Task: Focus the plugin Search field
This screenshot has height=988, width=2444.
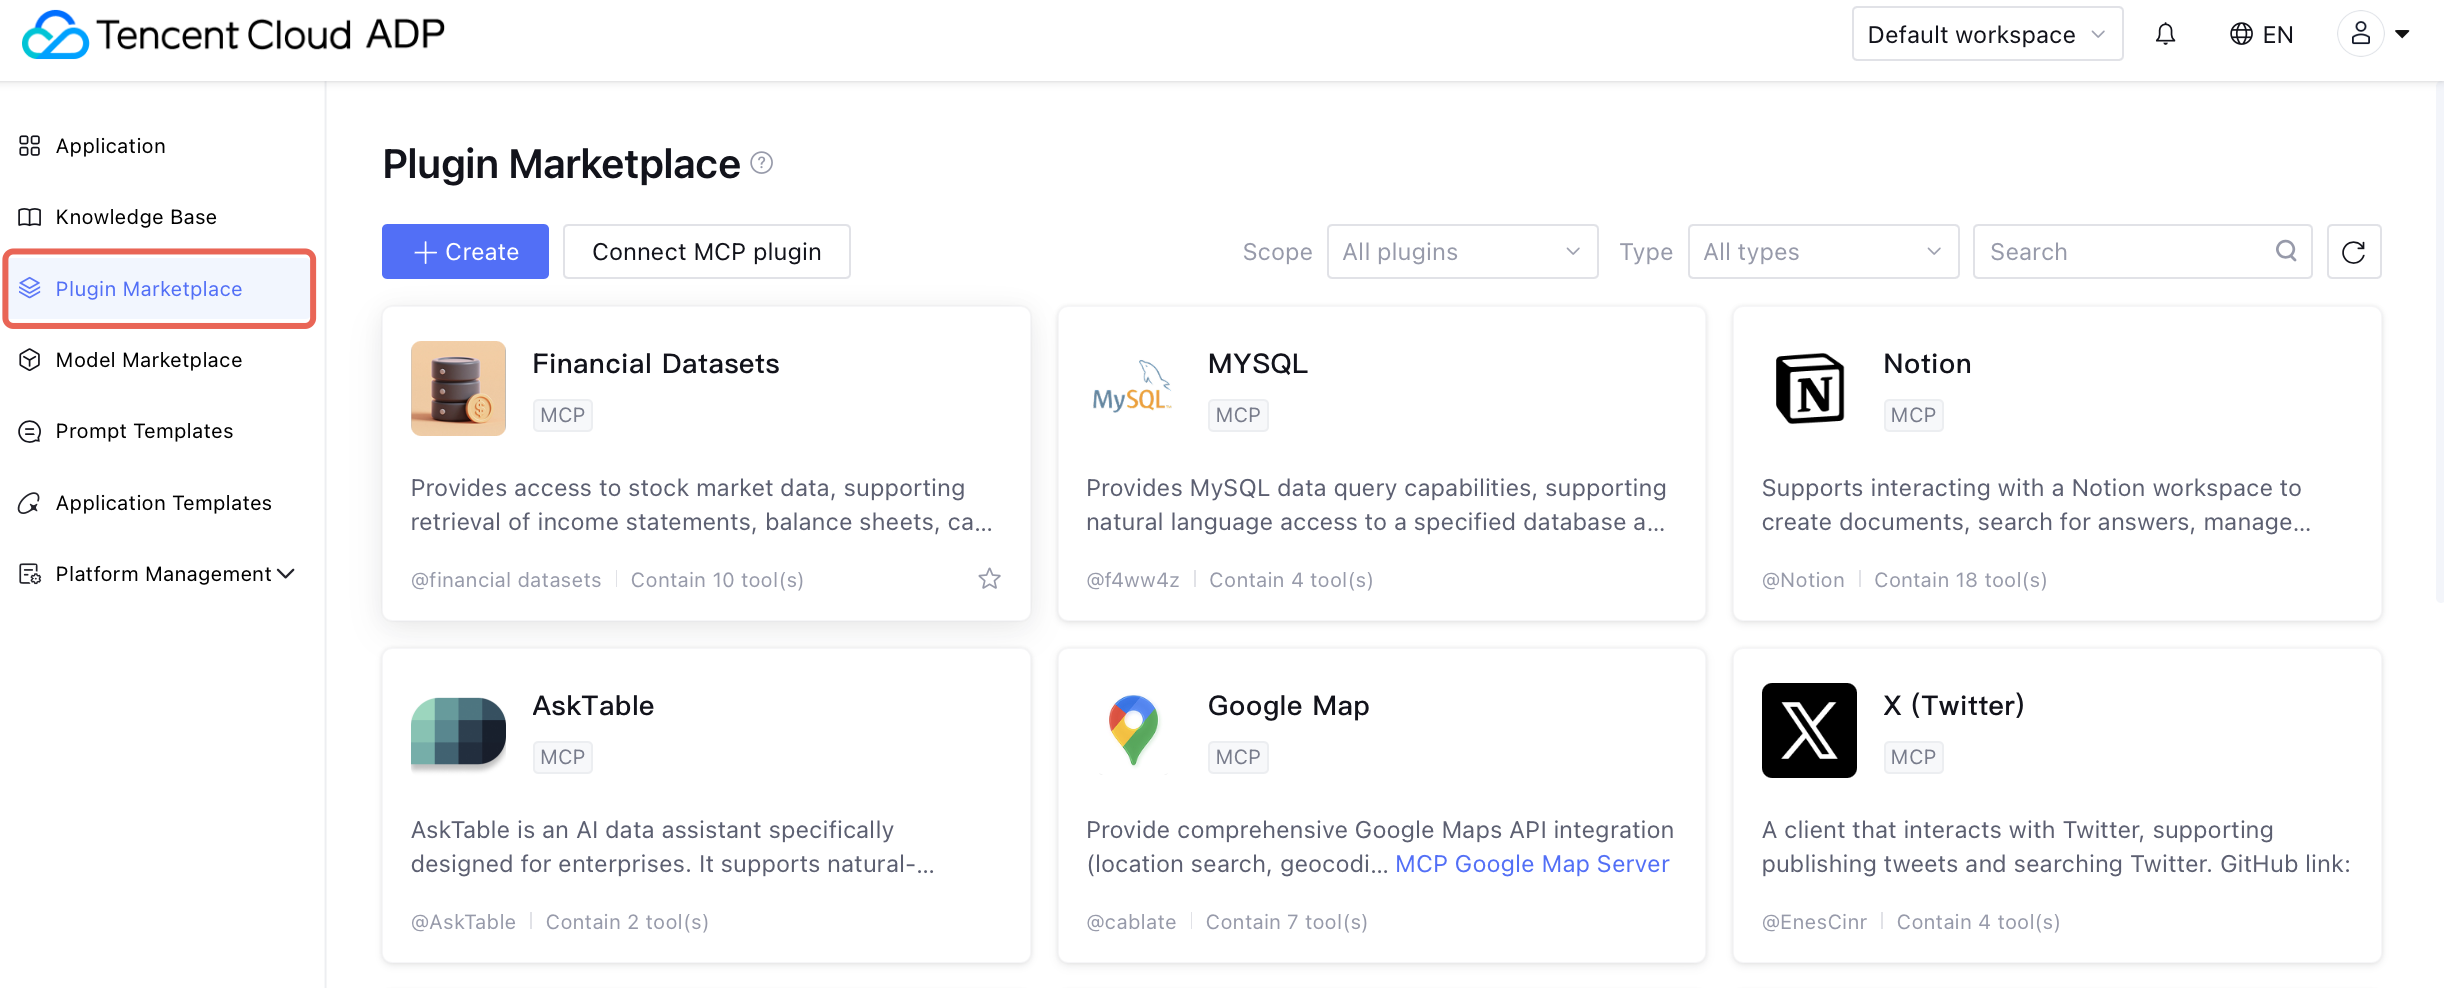Action: tap(2125, 252)
